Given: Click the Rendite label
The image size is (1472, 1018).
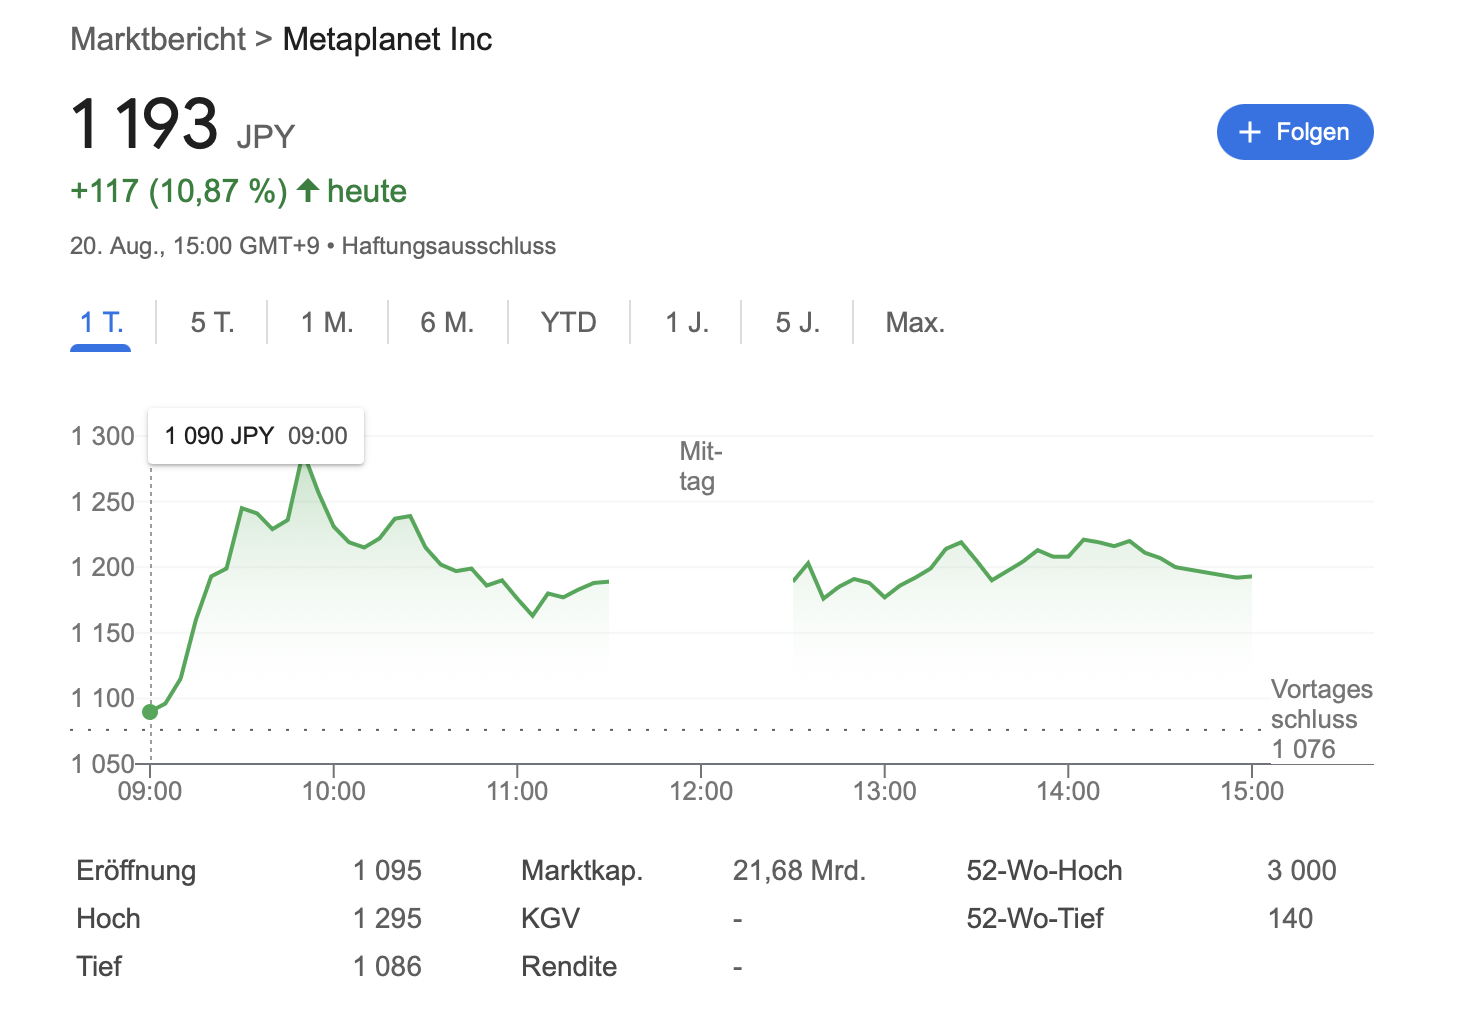Looking at the screenshot, I should point(569,966).
